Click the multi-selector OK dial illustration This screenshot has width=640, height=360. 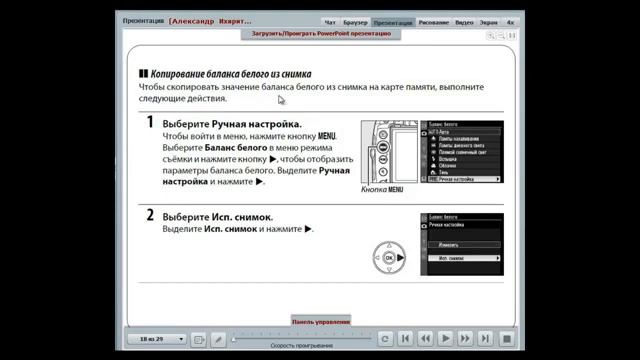pyautogui.click(x=389, y=258)
